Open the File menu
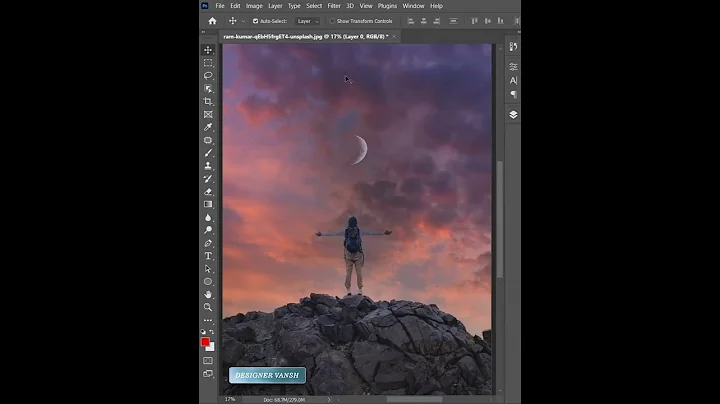Screen dimensions: 720x404 click(x=220, y=6)
